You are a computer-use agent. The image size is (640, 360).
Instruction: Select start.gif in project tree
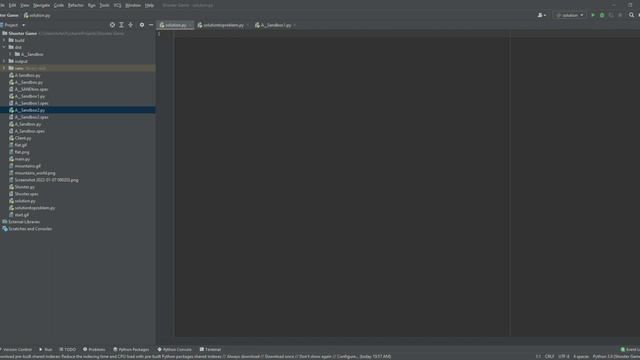coord(22,215)
